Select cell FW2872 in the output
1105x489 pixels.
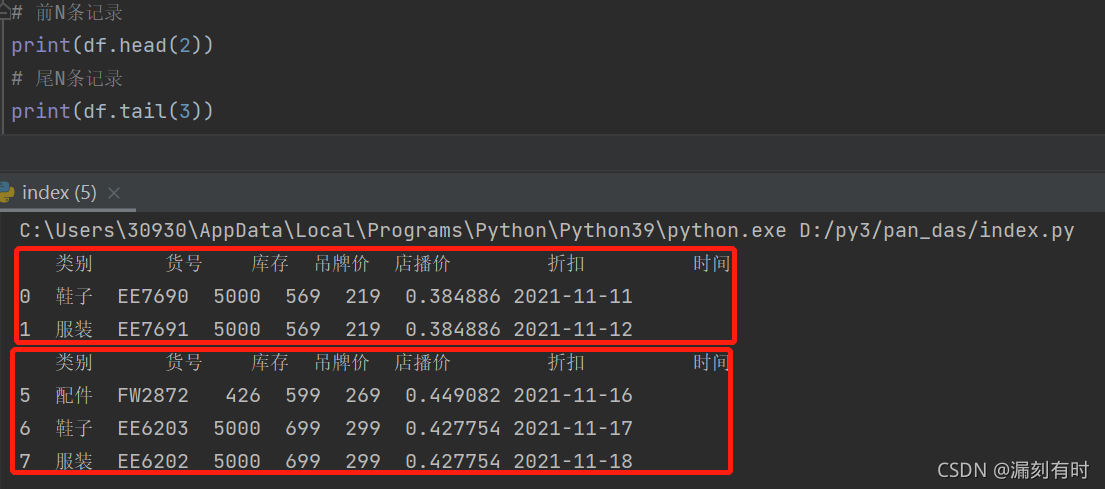click(153, 396)
